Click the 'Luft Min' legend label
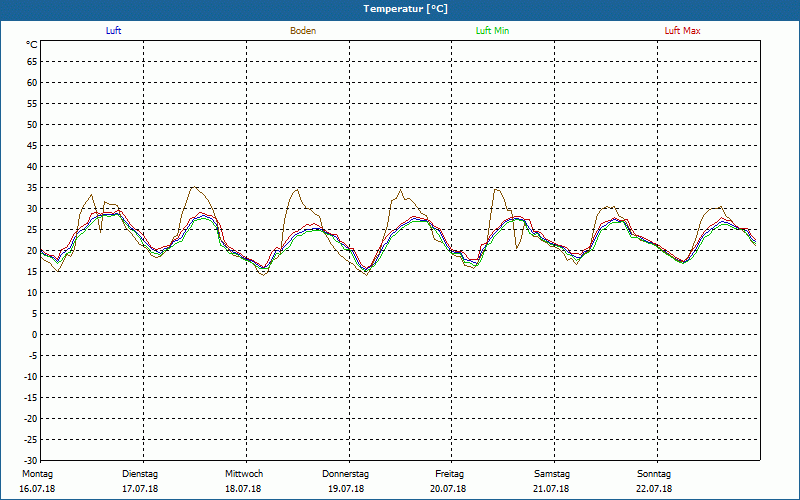The height and width of the screenshot is (500, 800). tap(492, 31)
